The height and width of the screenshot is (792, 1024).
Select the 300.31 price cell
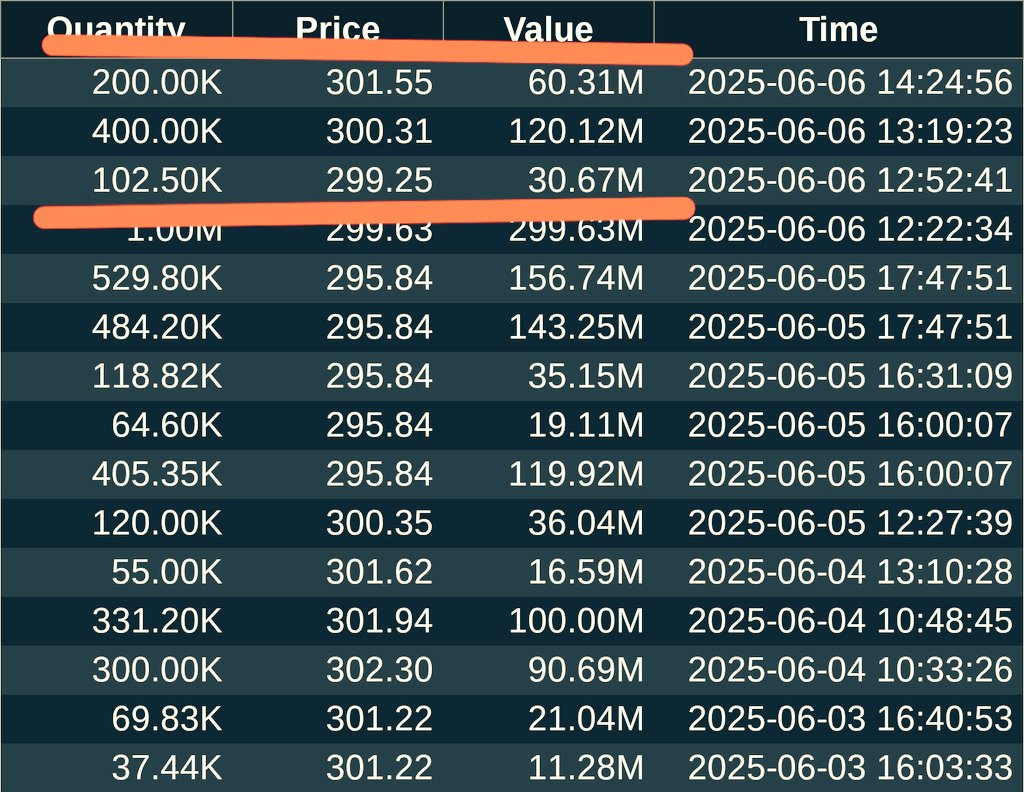click(x=379, y=131)
